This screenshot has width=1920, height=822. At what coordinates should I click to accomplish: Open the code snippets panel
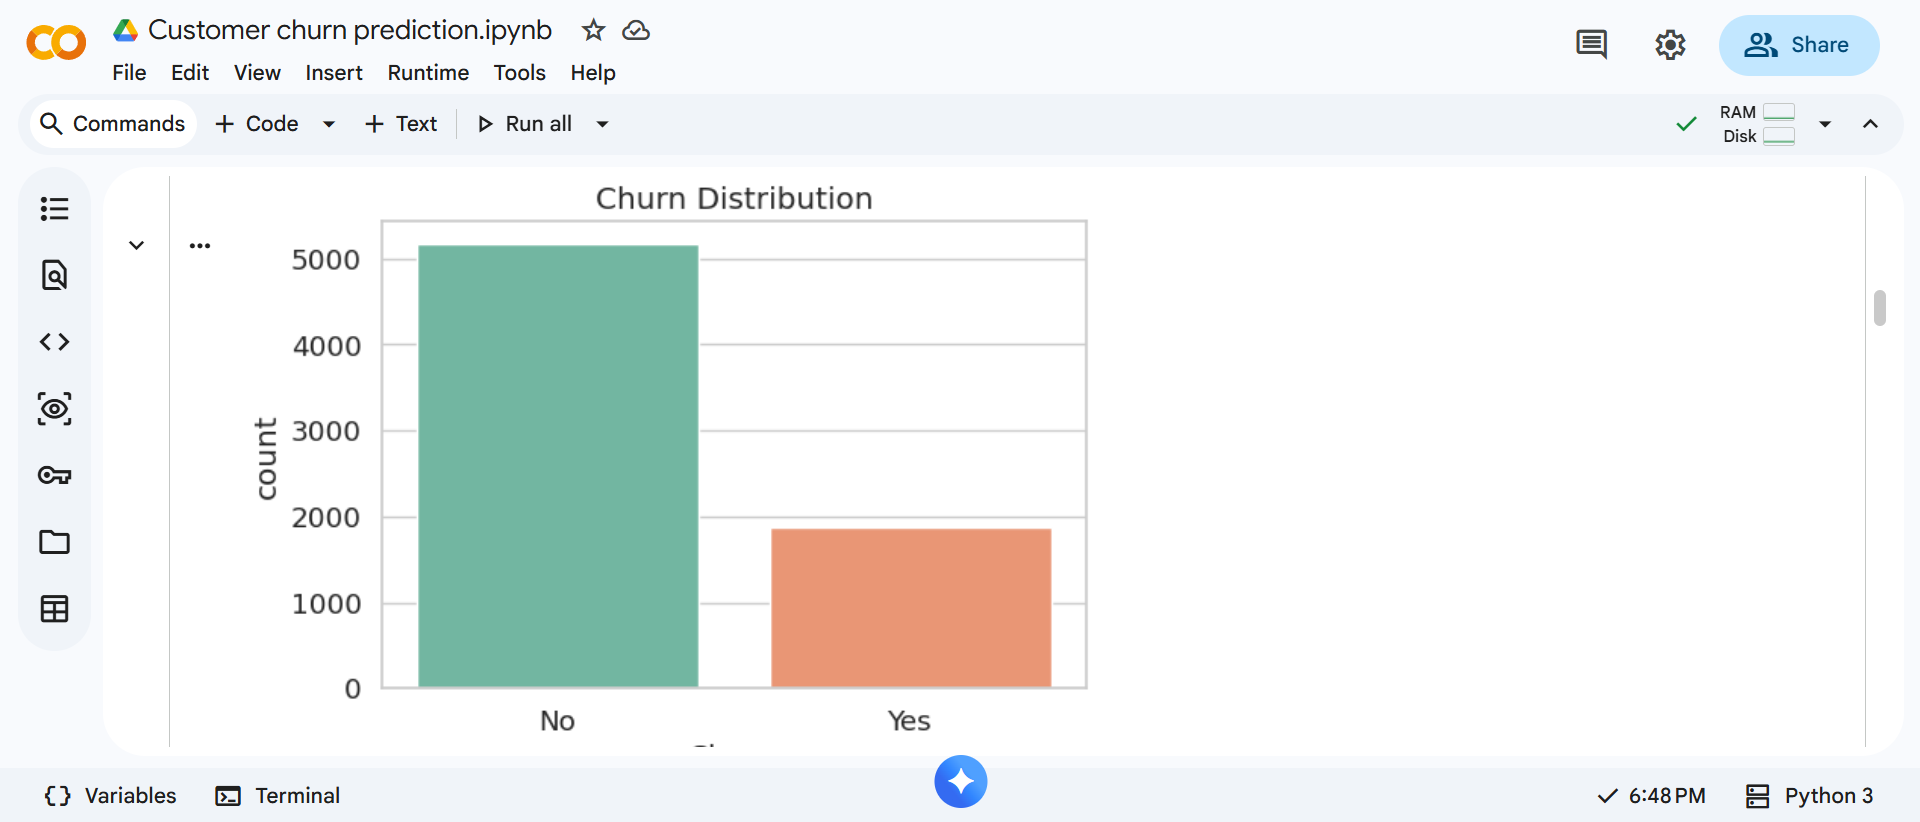(x=54, y=342)
